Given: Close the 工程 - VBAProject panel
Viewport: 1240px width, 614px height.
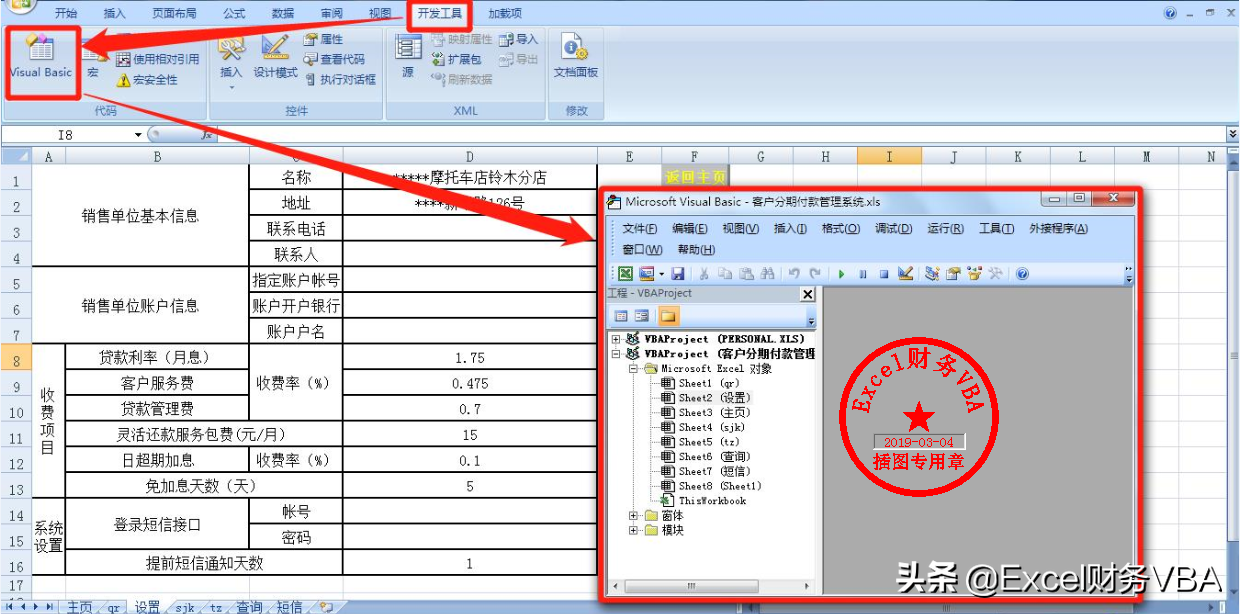Looking at the screenshot, I should [808, 294].
